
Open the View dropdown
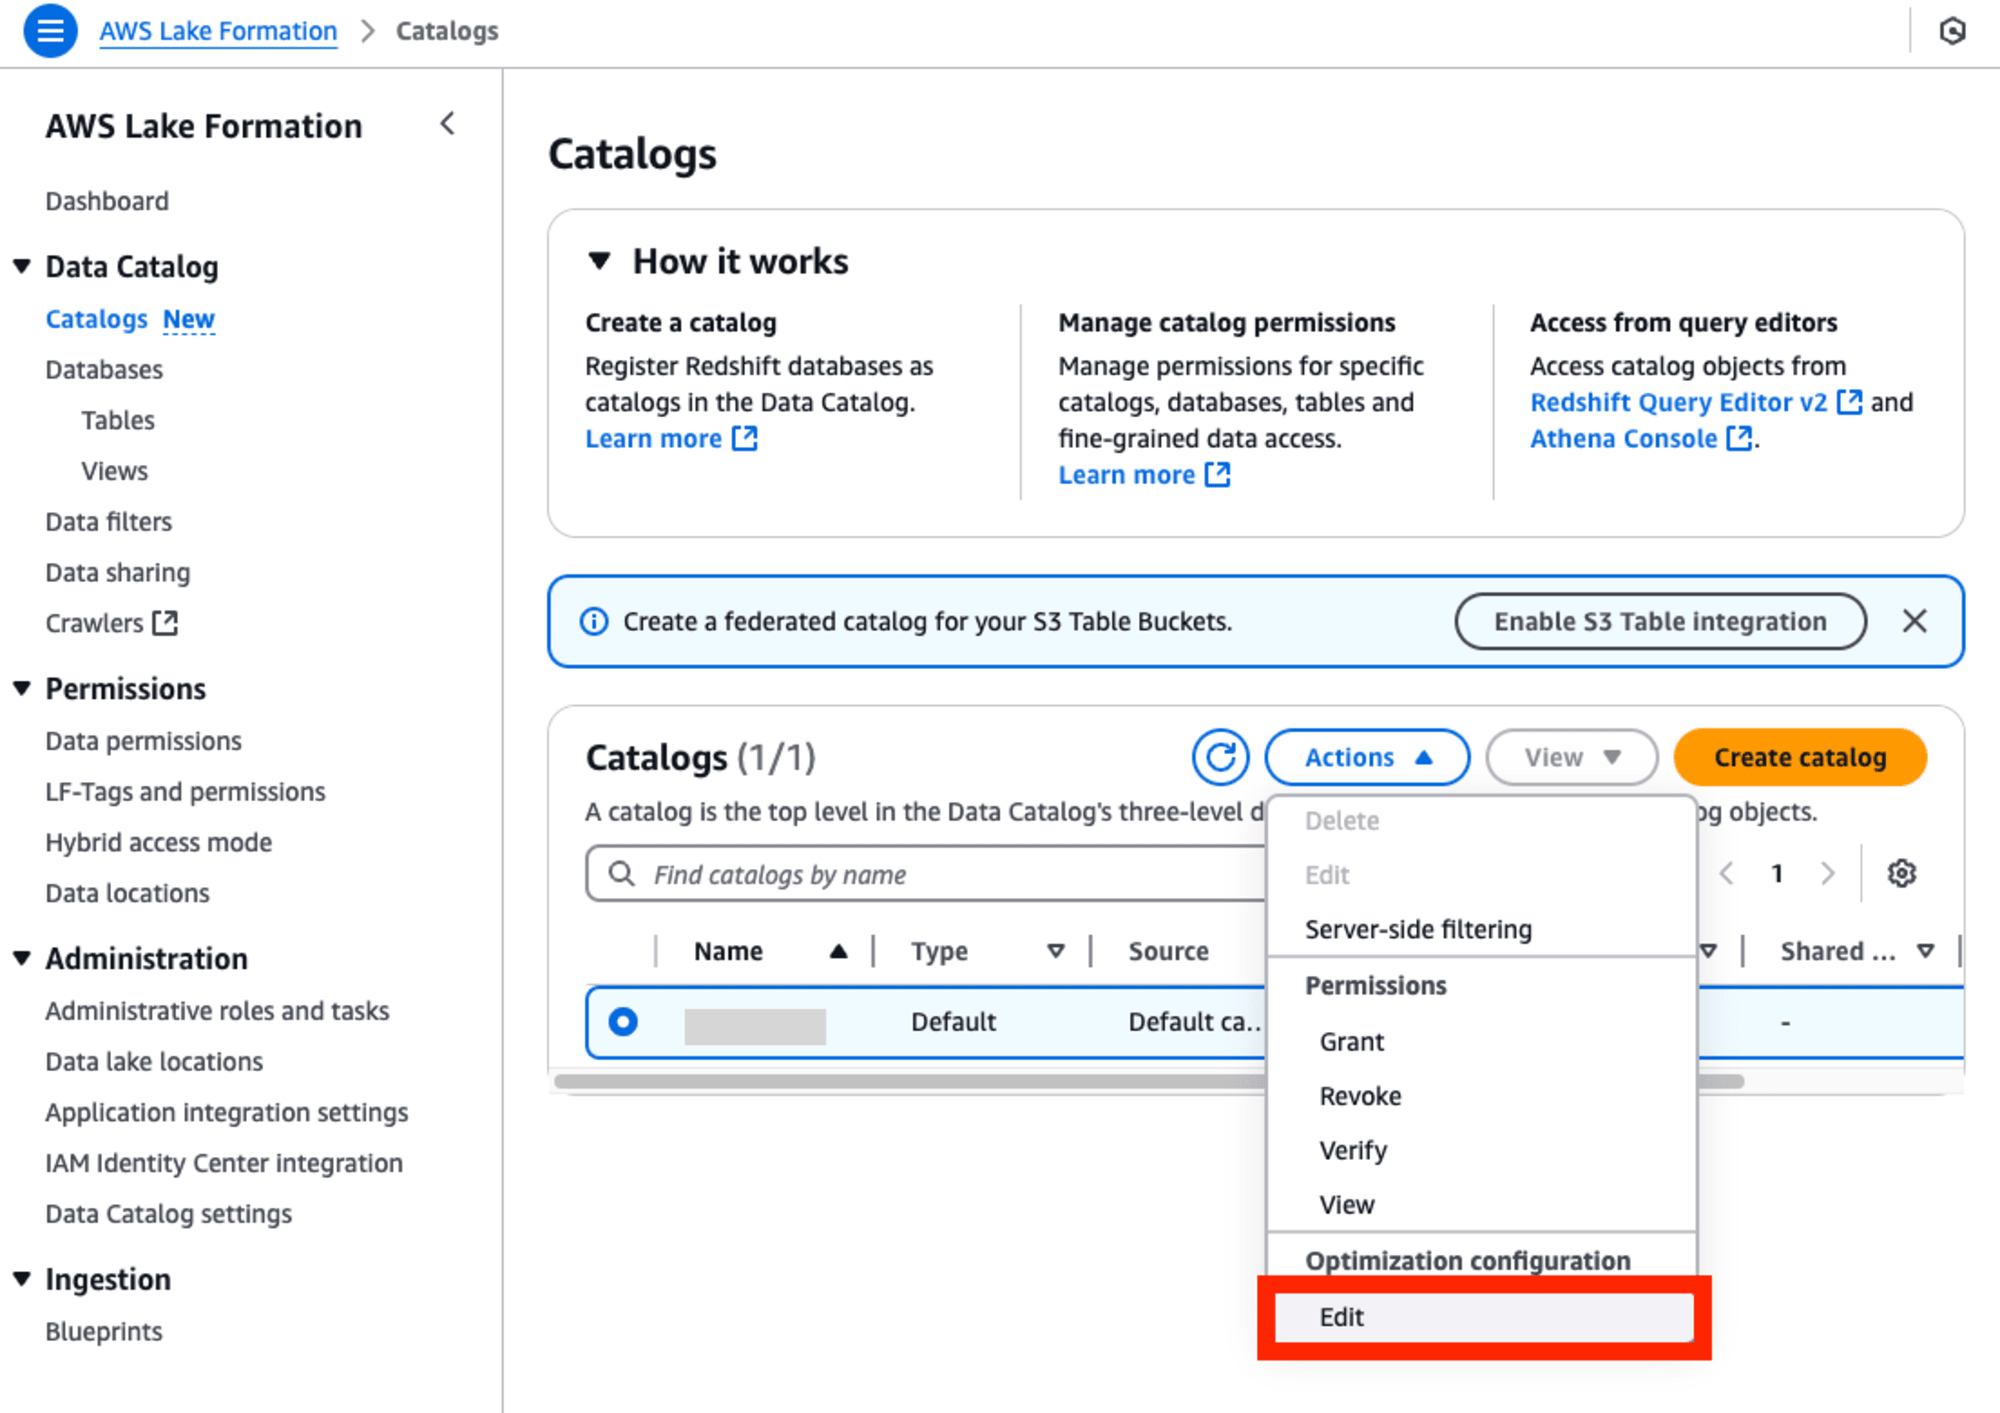(1571, 757)
